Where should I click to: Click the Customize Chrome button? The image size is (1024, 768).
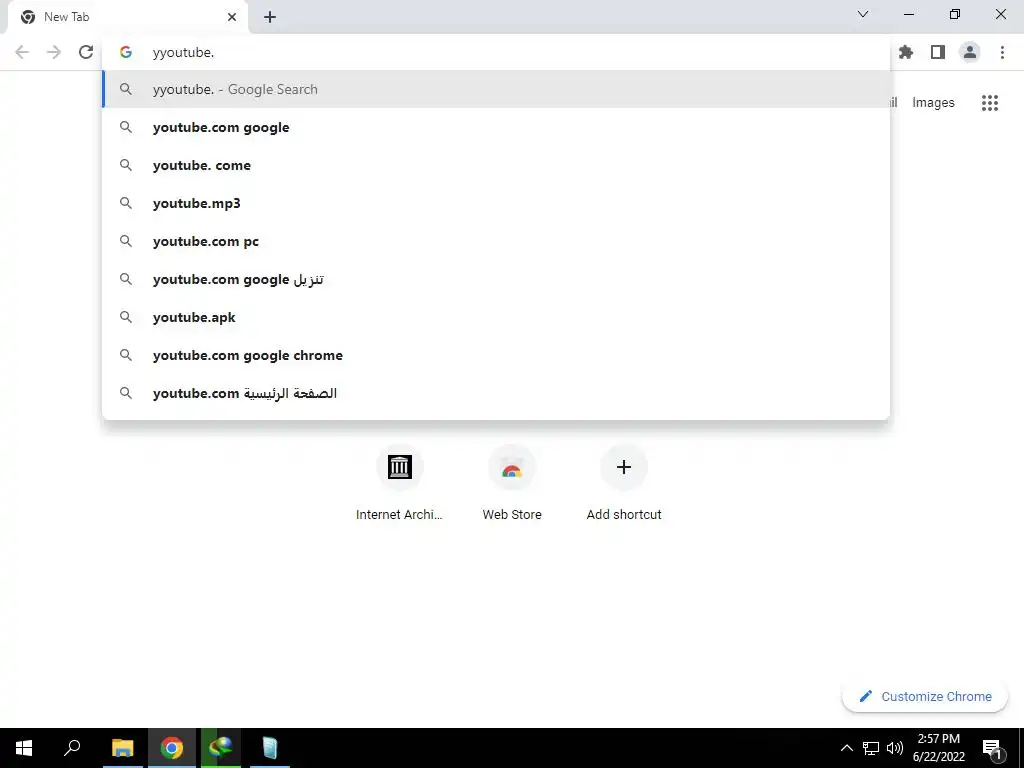(x=925, y=696)
